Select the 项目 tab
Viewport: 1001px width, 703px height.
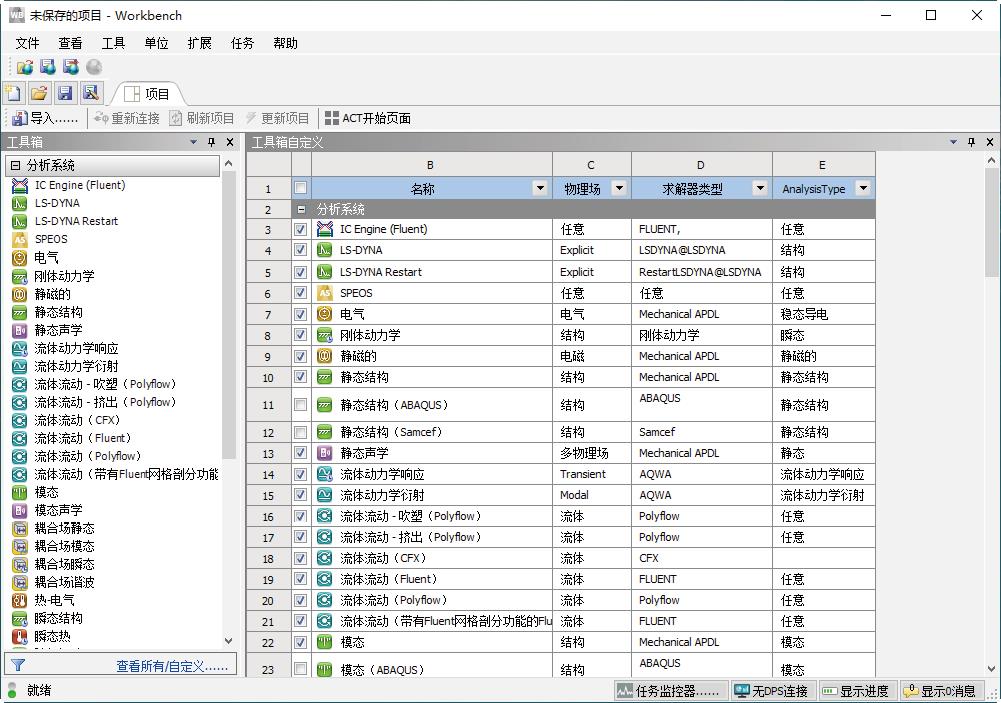[x=147, y=94]
